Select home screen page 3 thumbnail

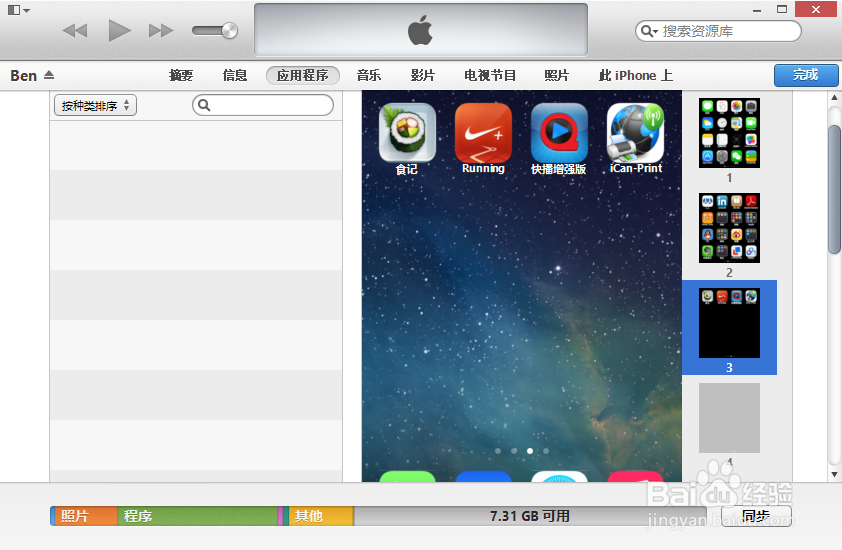(x=729, y=323)
